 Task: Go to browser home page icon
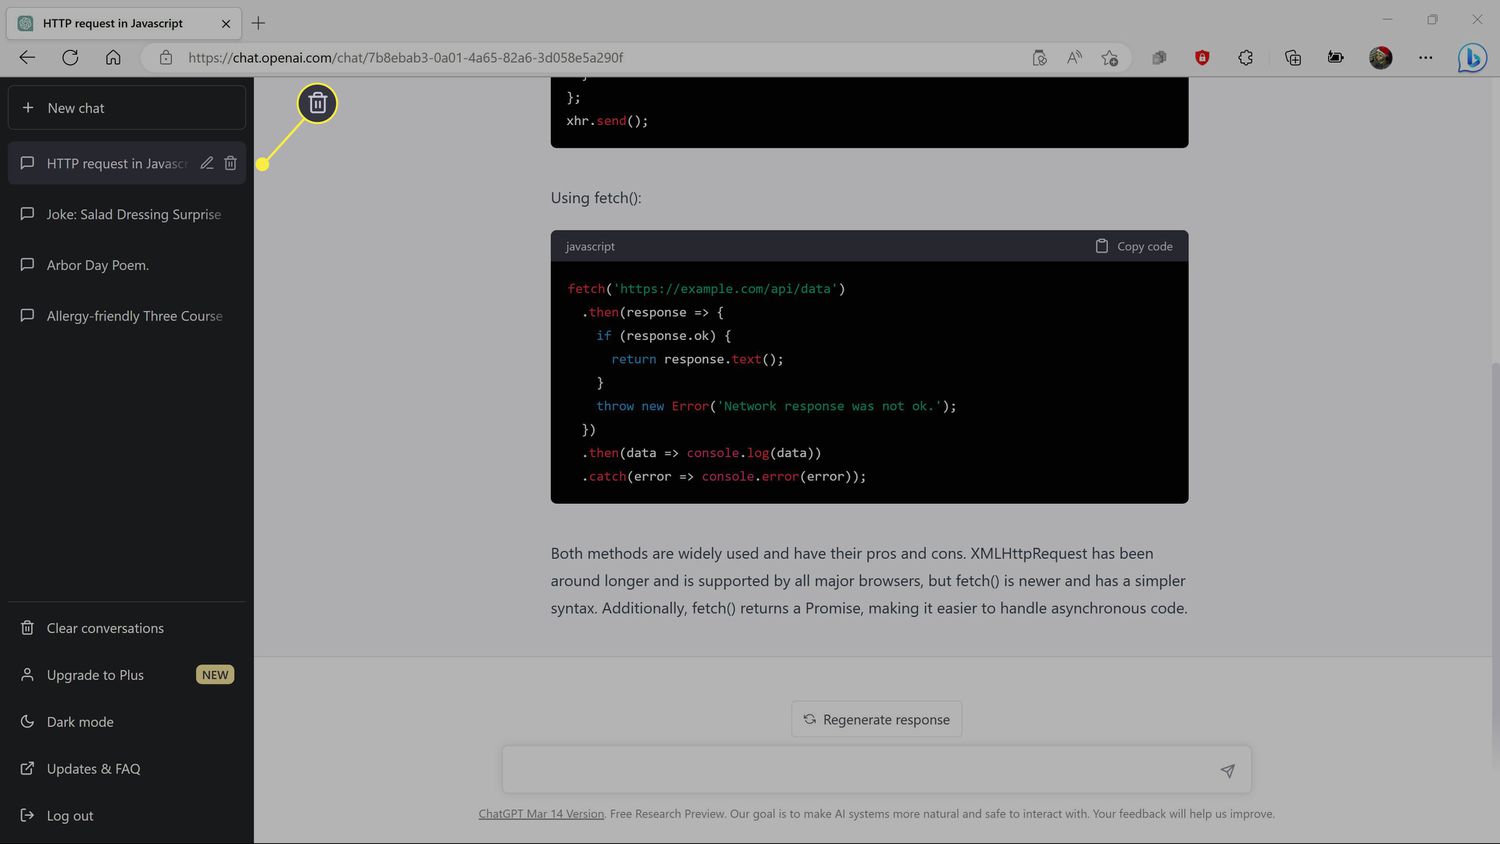(113, 58)
